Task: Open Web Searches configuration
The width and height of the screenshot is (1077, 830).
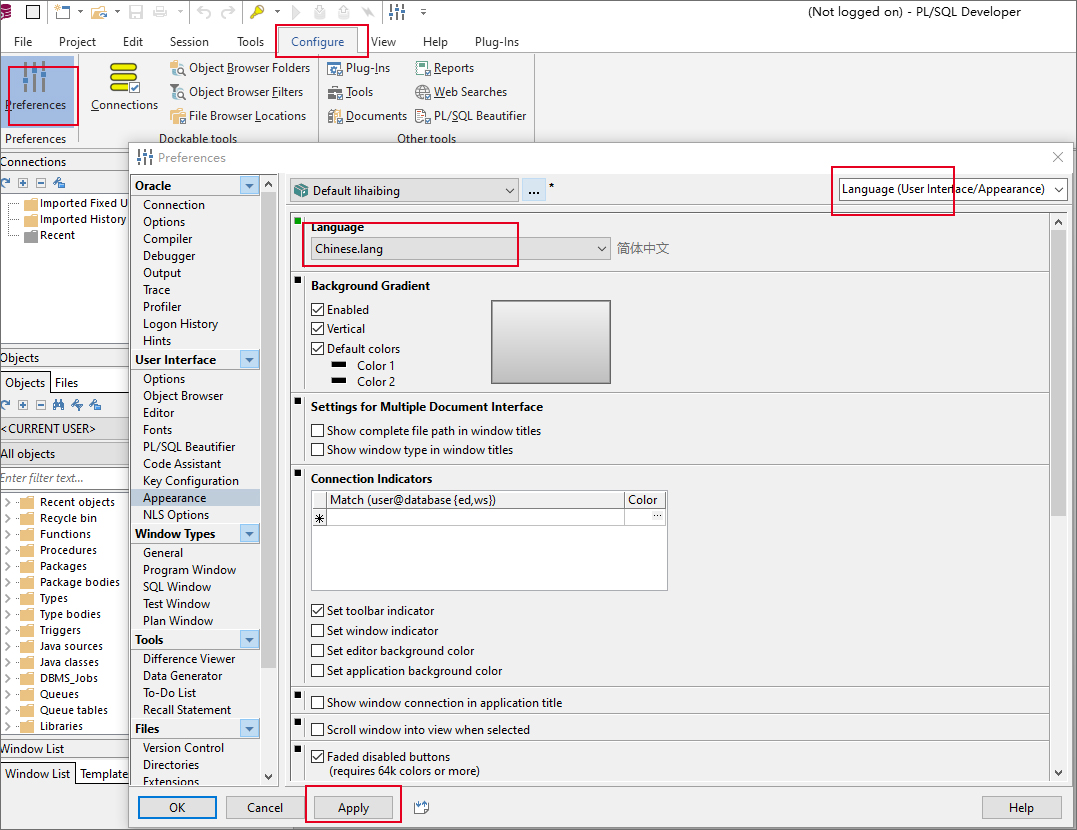Action: pyautogui.click(x=461, y=92)
